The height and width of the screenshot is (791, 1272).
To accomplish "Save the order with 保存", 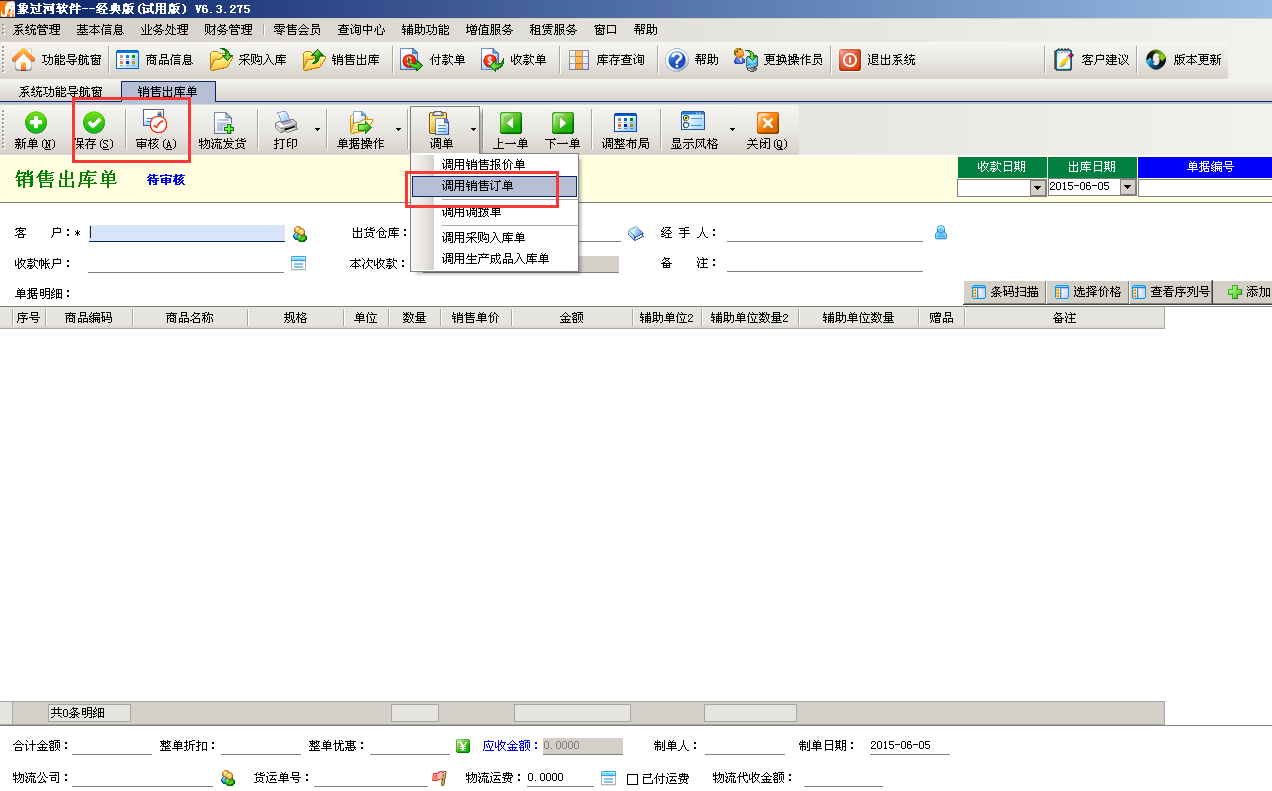I will 94,131.
